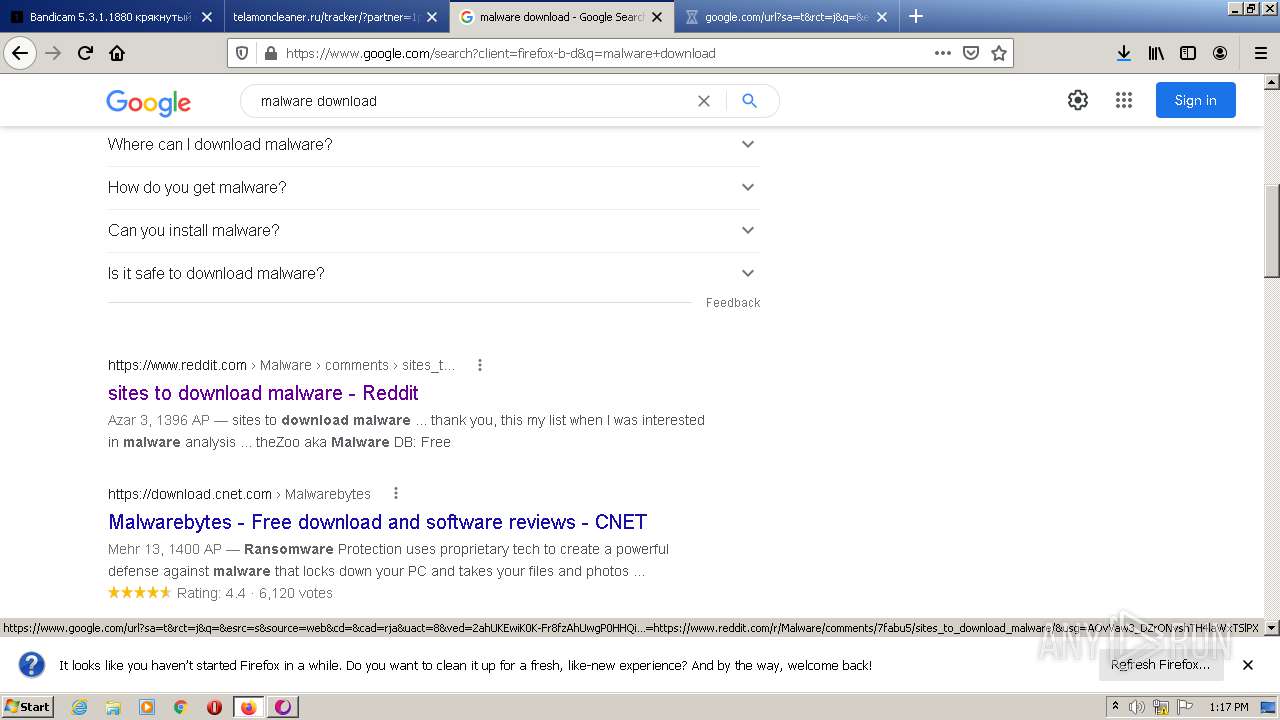Expand 'Is it safe to download malware?' question
1280x720 pixels.
[433, 273]
